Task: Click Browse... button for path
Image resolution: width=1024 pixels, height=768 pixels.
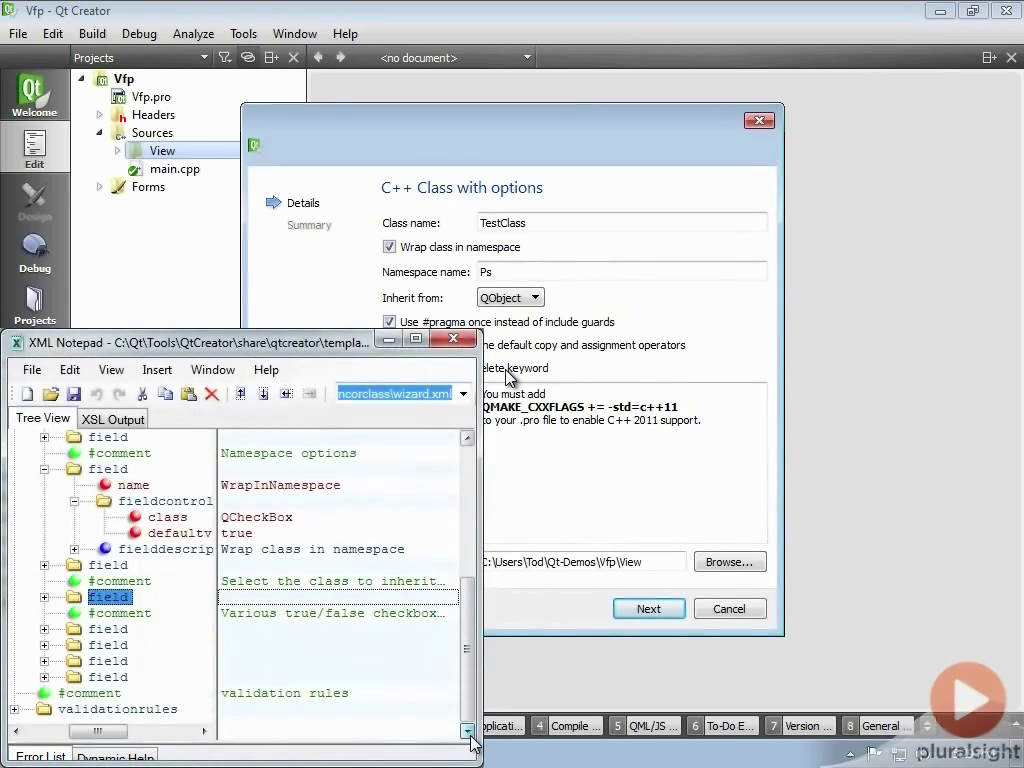Action: [x=729, y=562]
